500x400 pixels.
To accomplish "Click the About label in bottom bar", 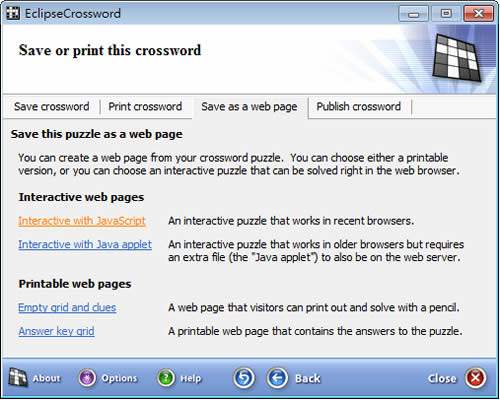I will [47, 378].
